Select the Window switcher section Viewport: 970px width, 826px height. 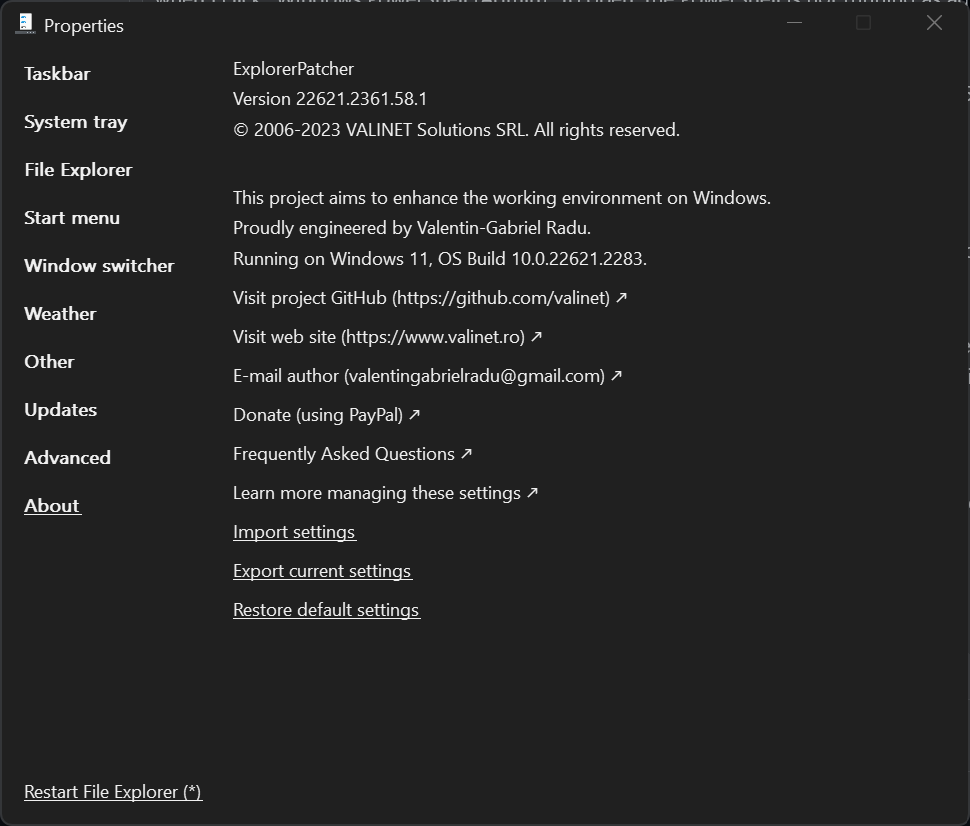click(98, 265)
